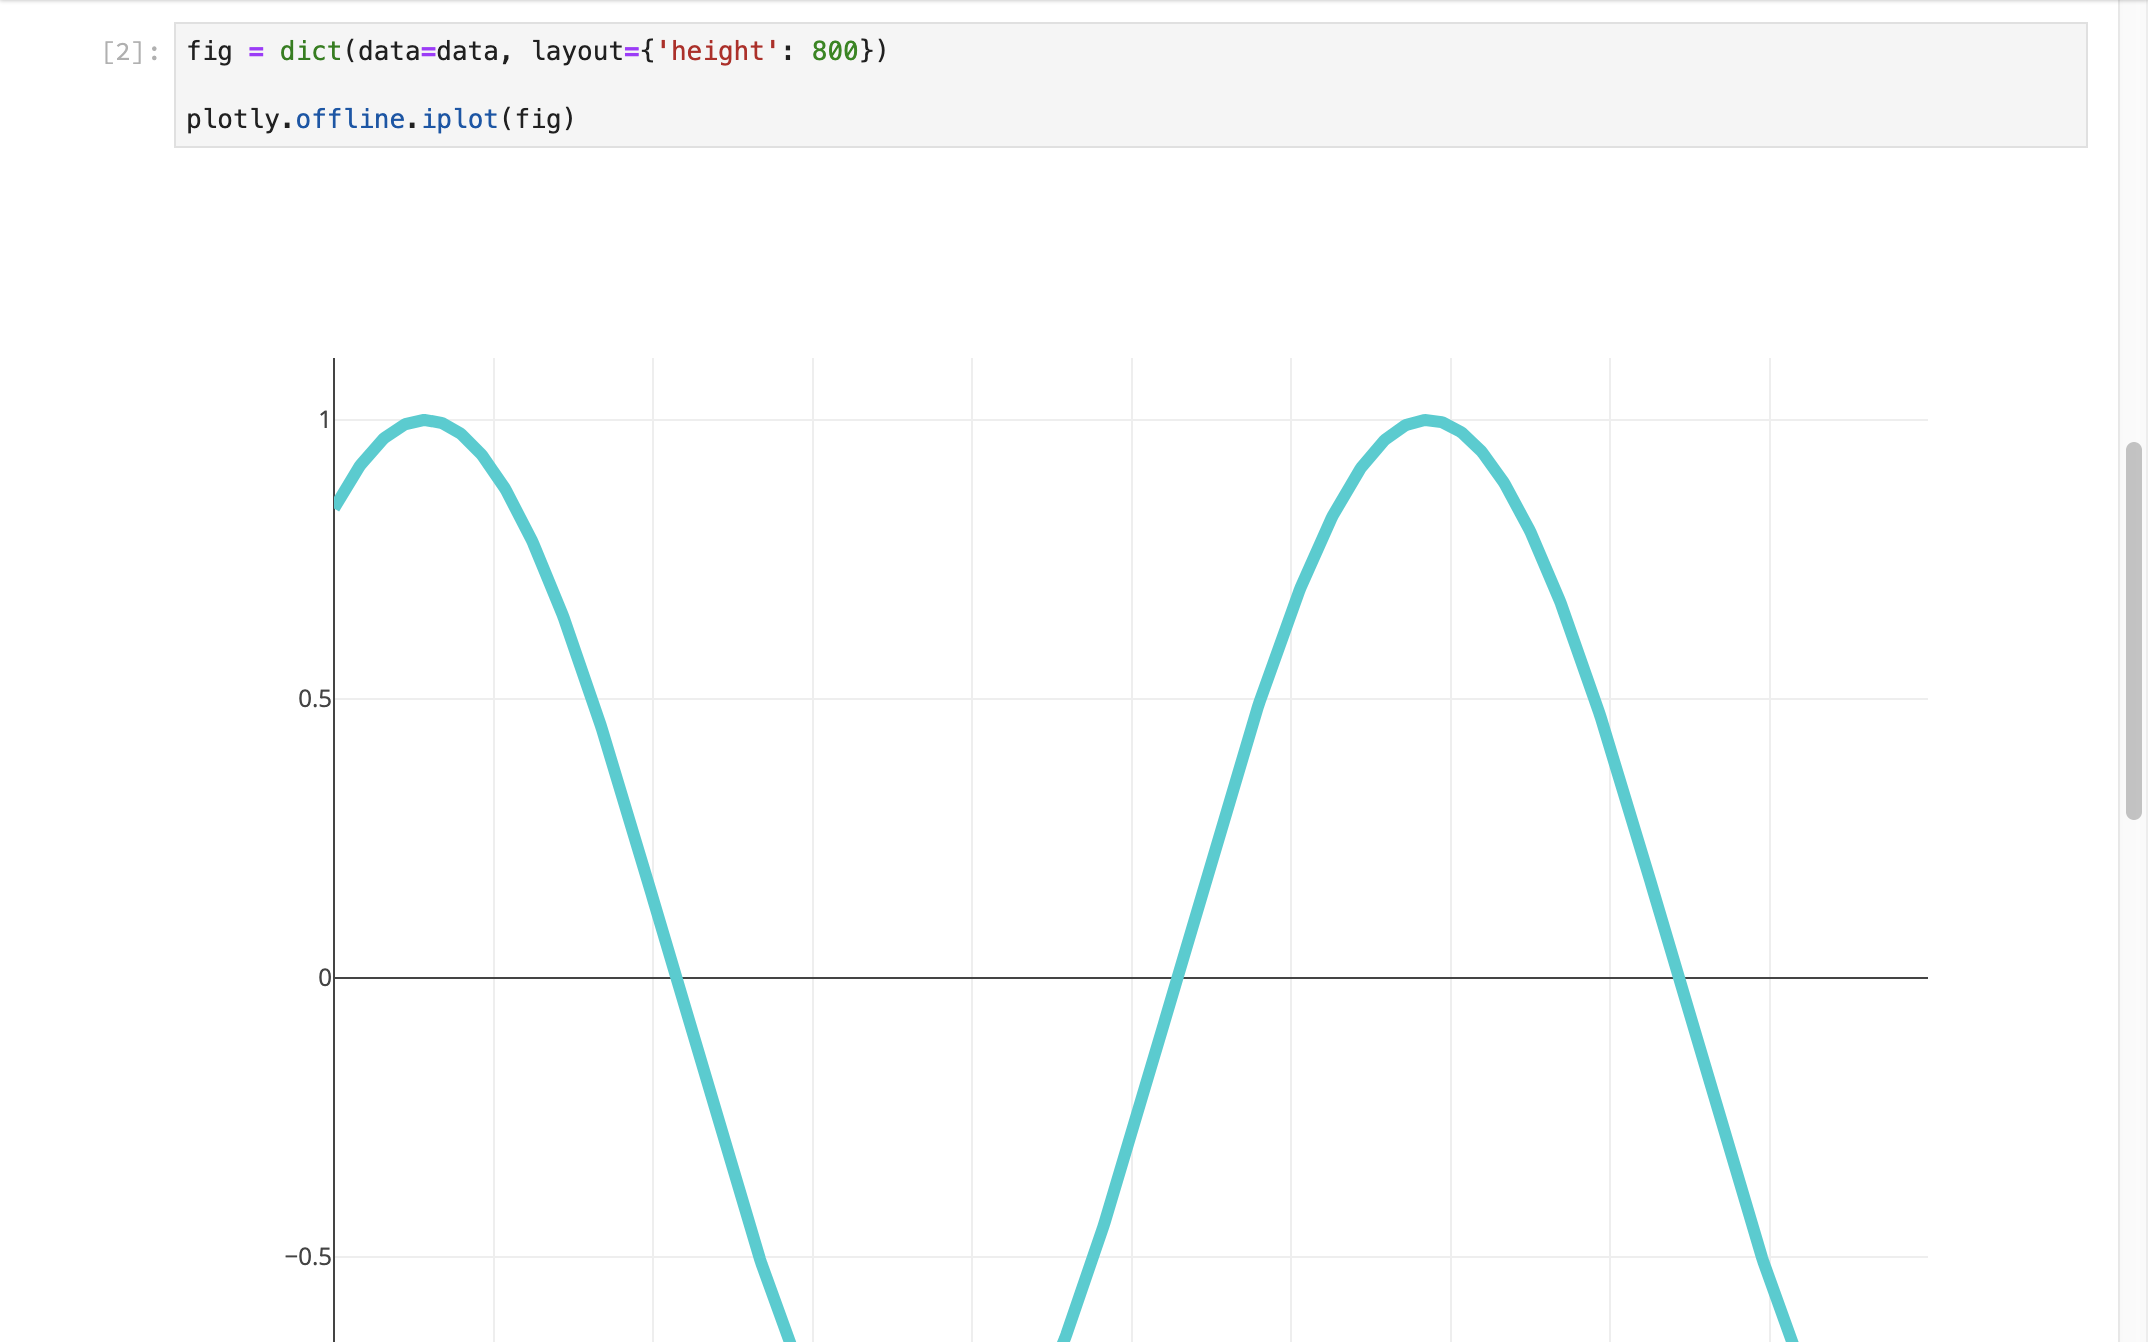
Task: Click the 'offline' attribute in the code
Action: (x=350, y=119)
